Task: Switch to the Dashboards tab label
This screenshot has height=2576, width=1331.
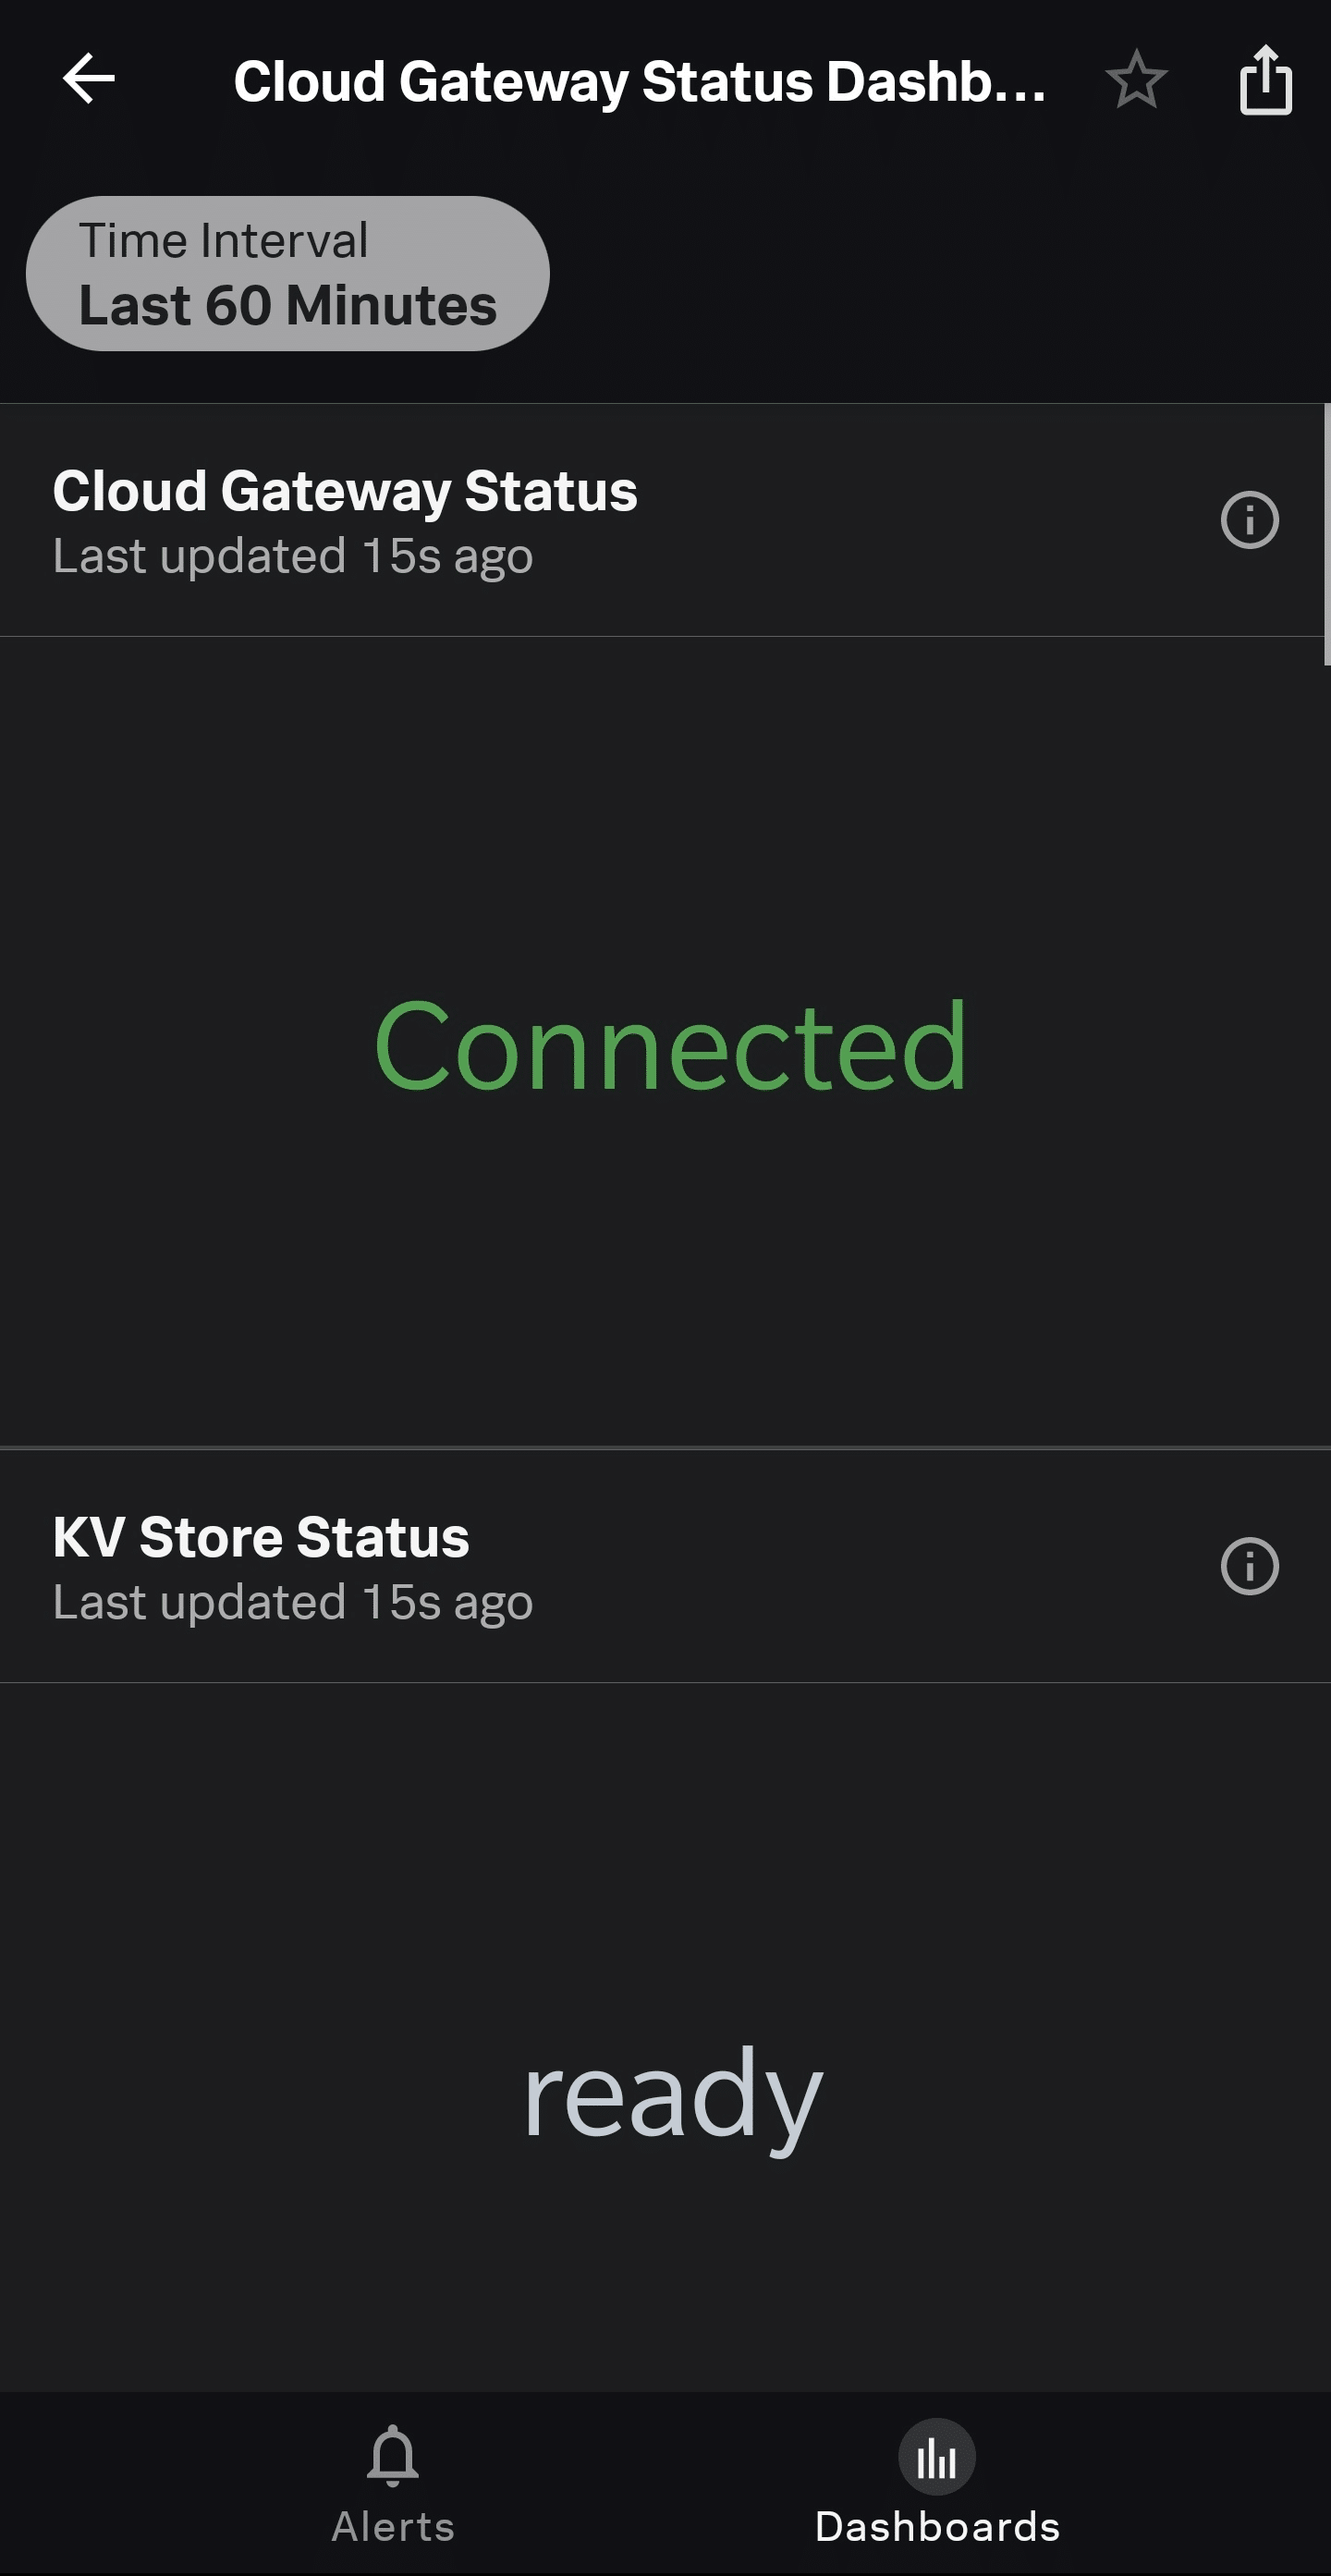Action: tap(937, 2527)
